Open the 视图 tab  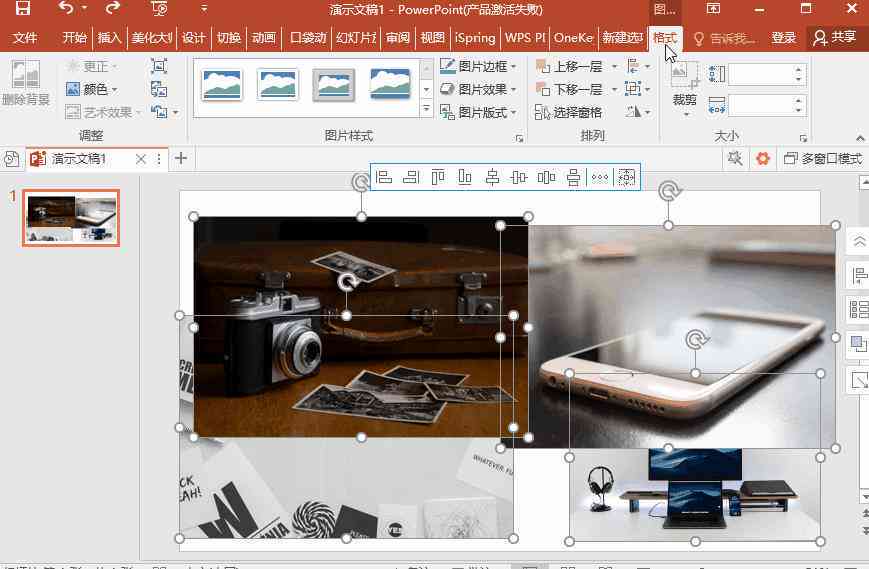[432, 38]
